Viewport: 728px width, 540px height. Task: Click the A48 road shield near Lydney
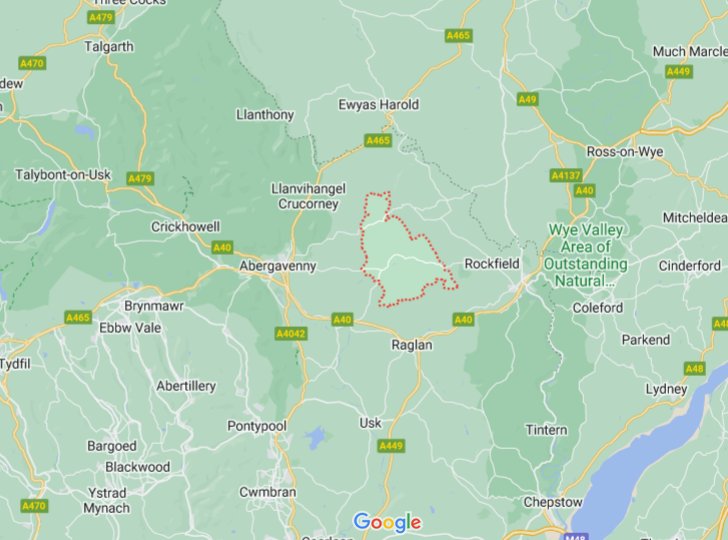695,369
